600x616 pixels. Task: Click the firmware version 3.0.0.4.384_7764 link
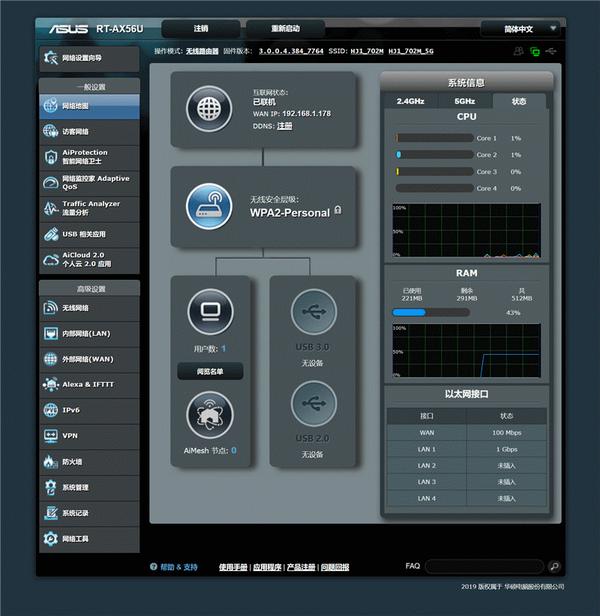[291, 51]
